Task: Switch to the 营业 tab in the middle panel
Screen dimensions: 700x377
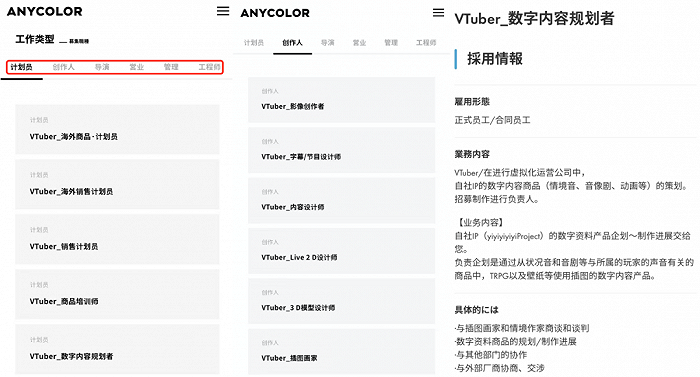Action: (x=359, y=42)
